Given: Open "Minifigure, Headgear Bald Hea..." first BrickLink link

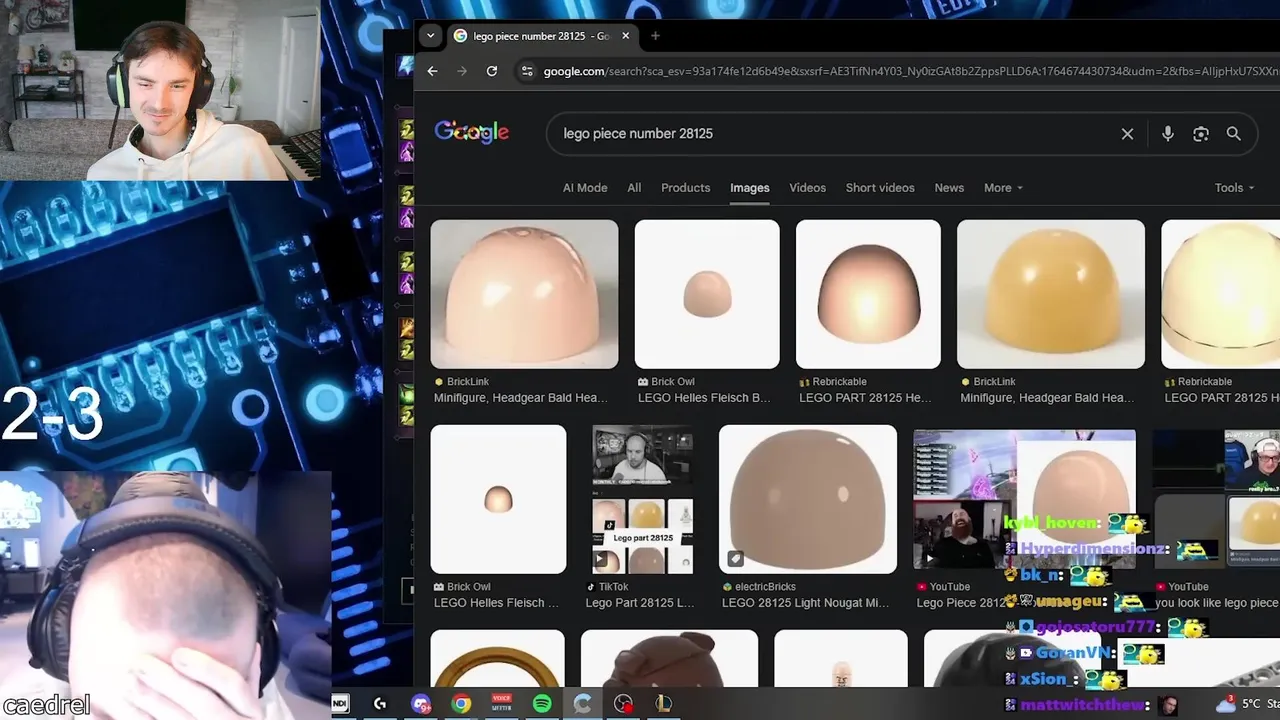Looking at the screenshot, I should pos(520,398).
